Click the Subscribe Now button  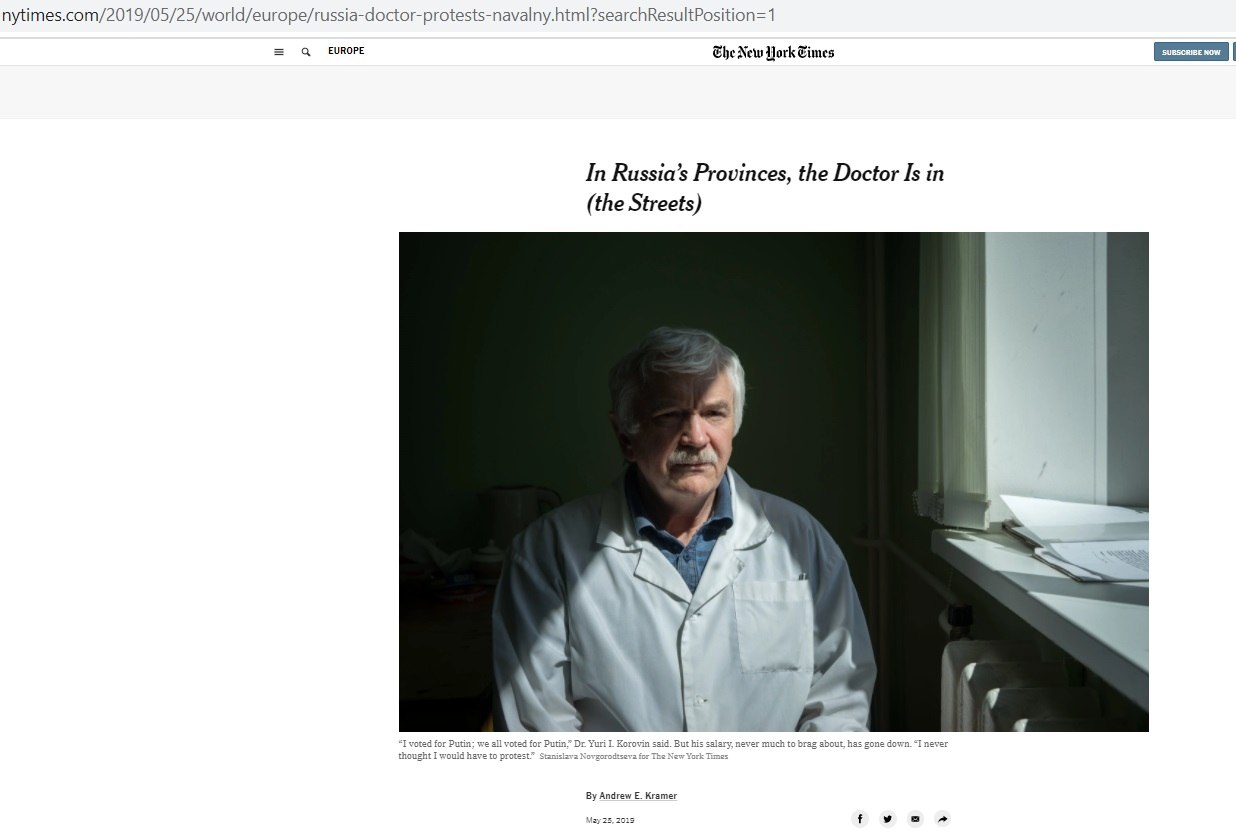(x=1191, y=52)
